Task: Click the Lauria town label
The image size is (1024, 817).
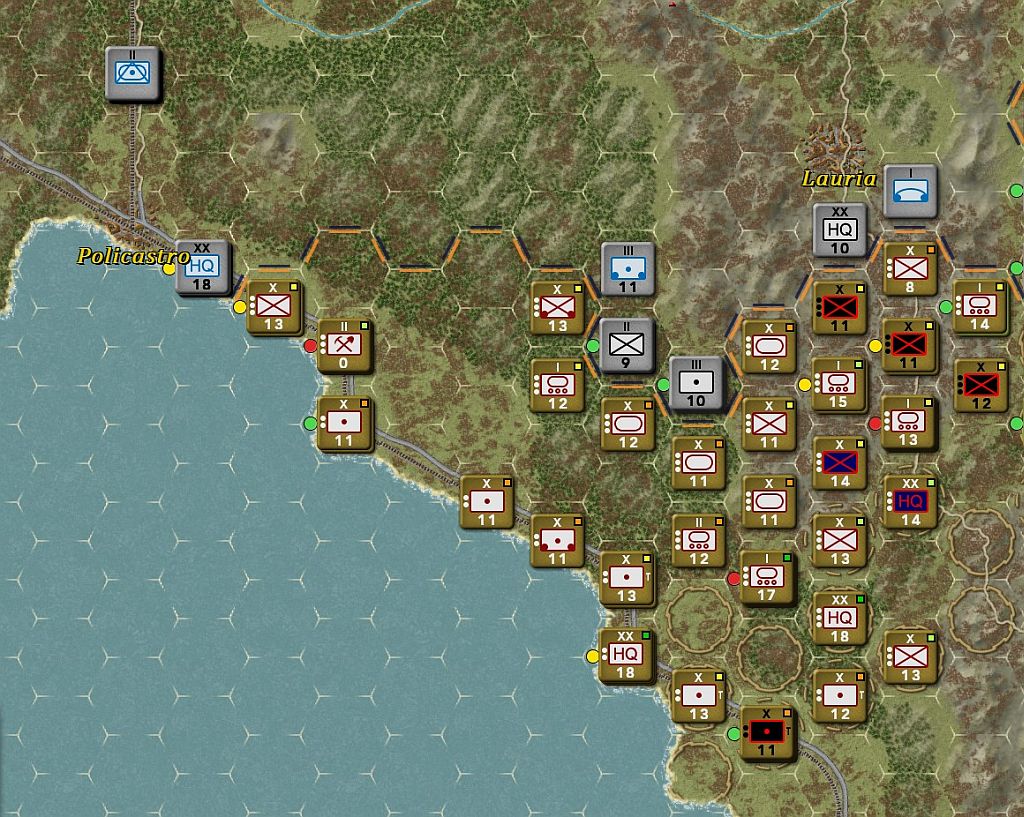Action: (x=839, y=178)
